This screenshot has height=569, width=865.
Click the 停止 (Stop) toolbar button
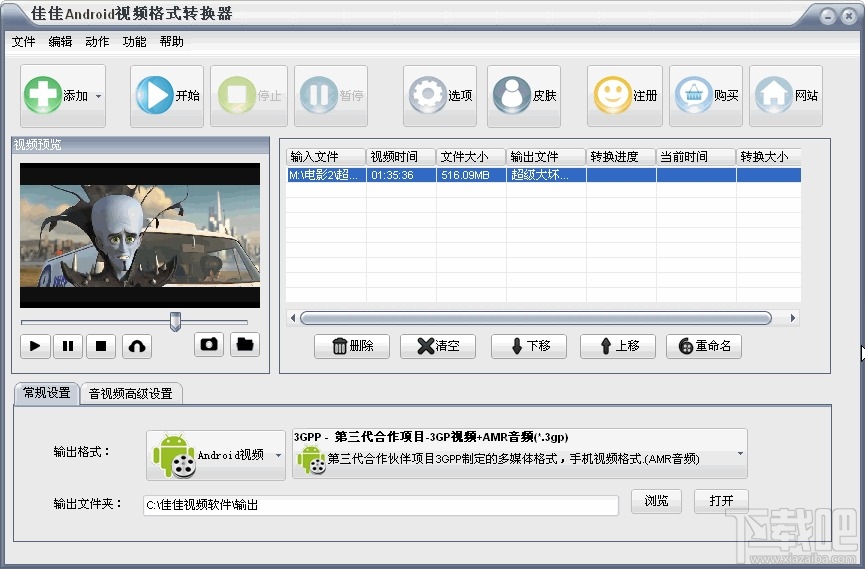coord(249,95)
